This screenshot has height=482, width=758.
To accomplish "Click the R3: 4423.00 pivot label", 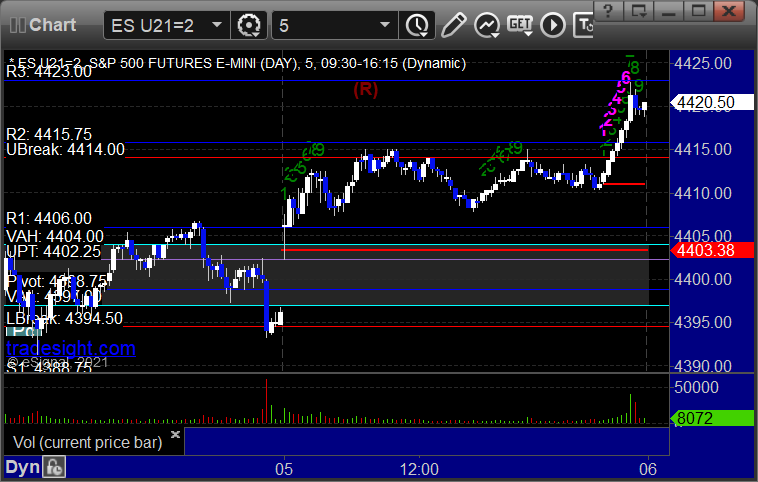I will tap(49, 72).
